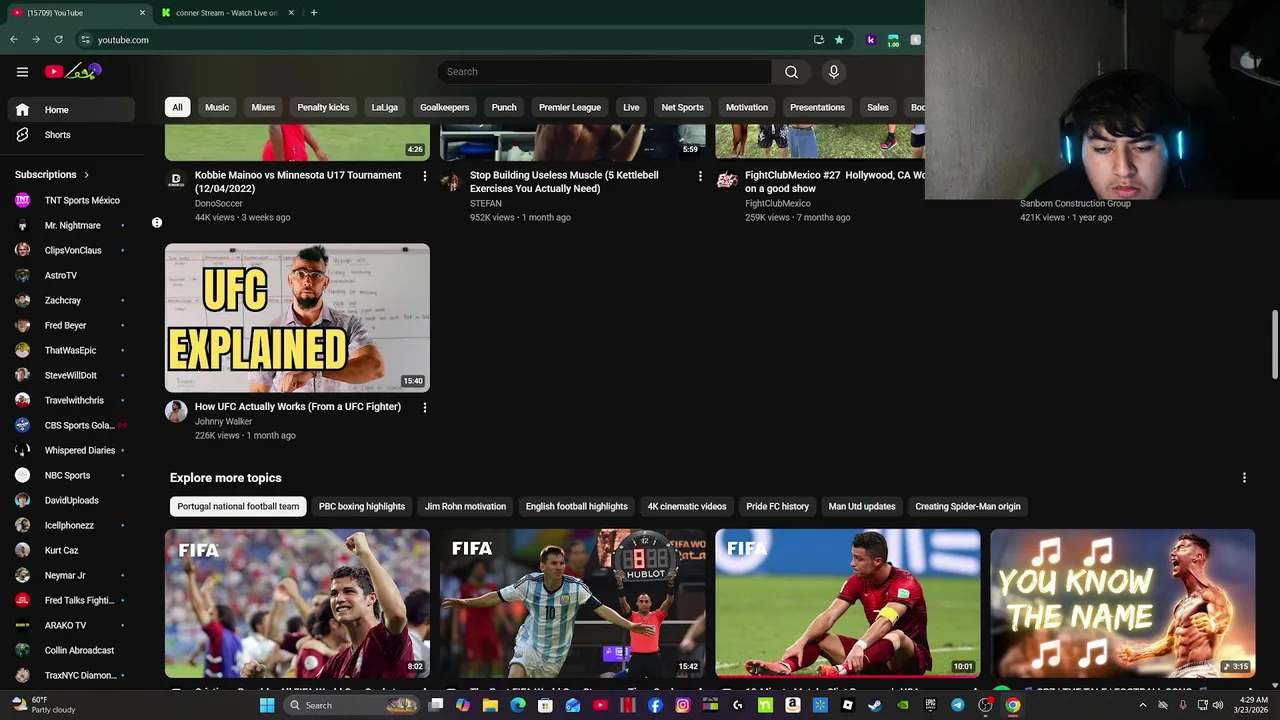Image resolution: width=1280 pixels, height=720 pixels.
Task: Click the YouTube logo
Action: click(x=73, y=72)
